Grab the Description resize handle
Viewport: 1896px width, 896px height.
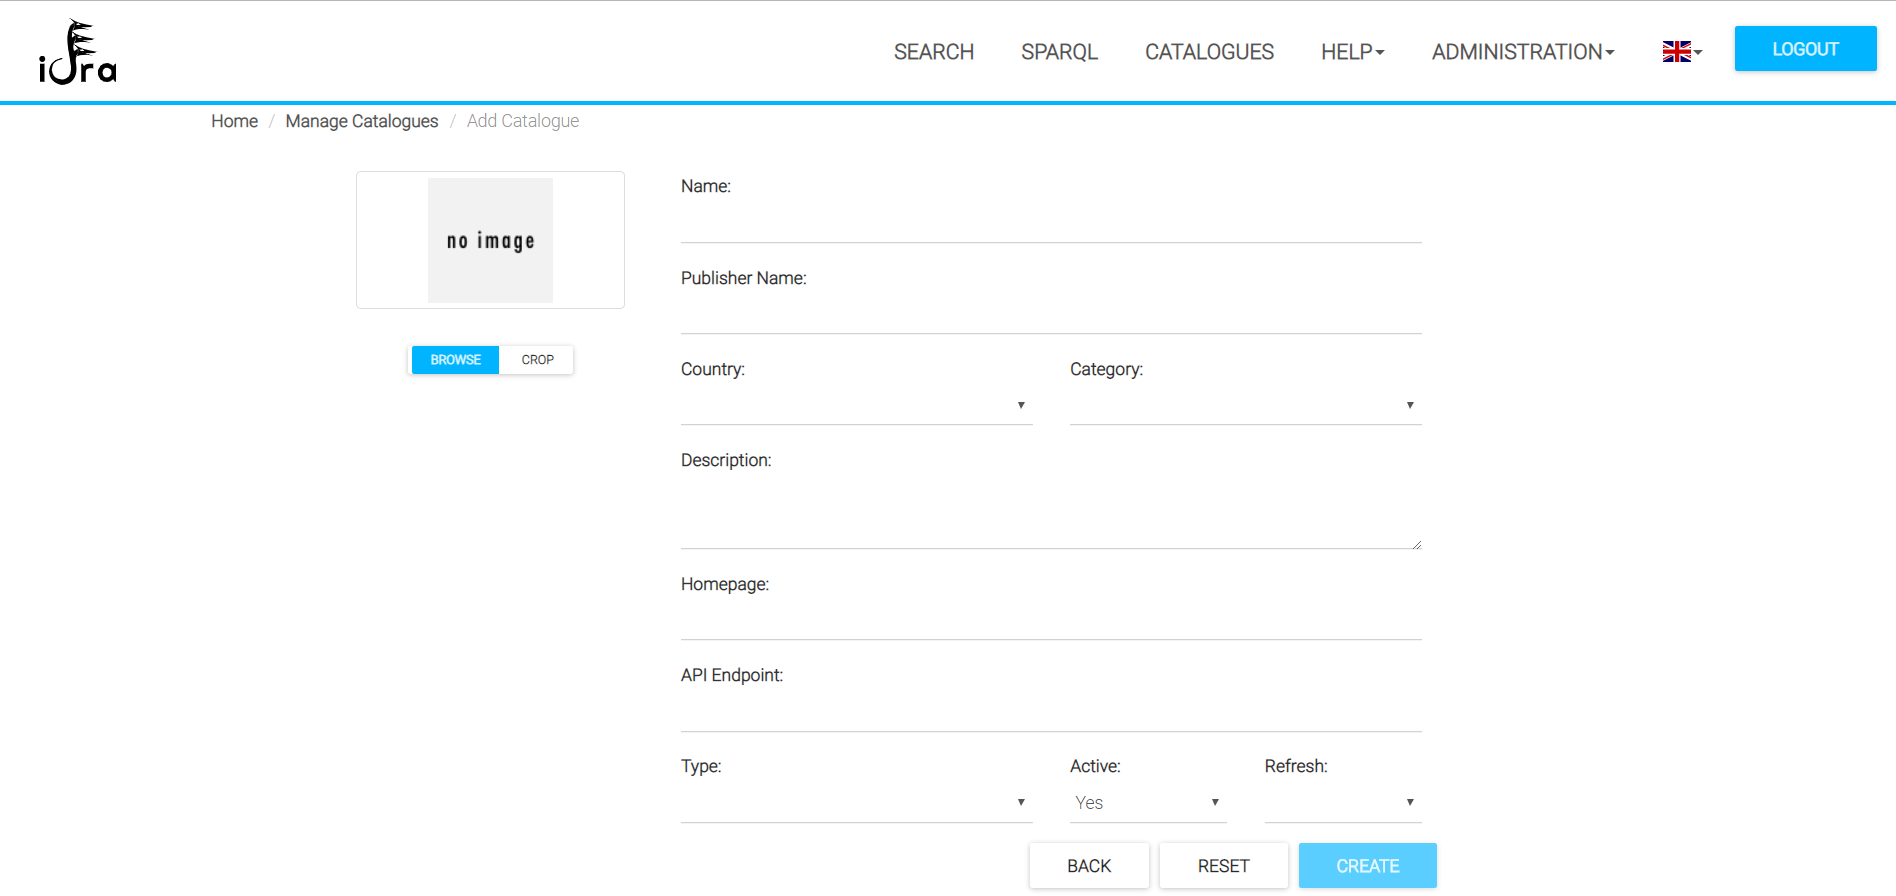1416,544
